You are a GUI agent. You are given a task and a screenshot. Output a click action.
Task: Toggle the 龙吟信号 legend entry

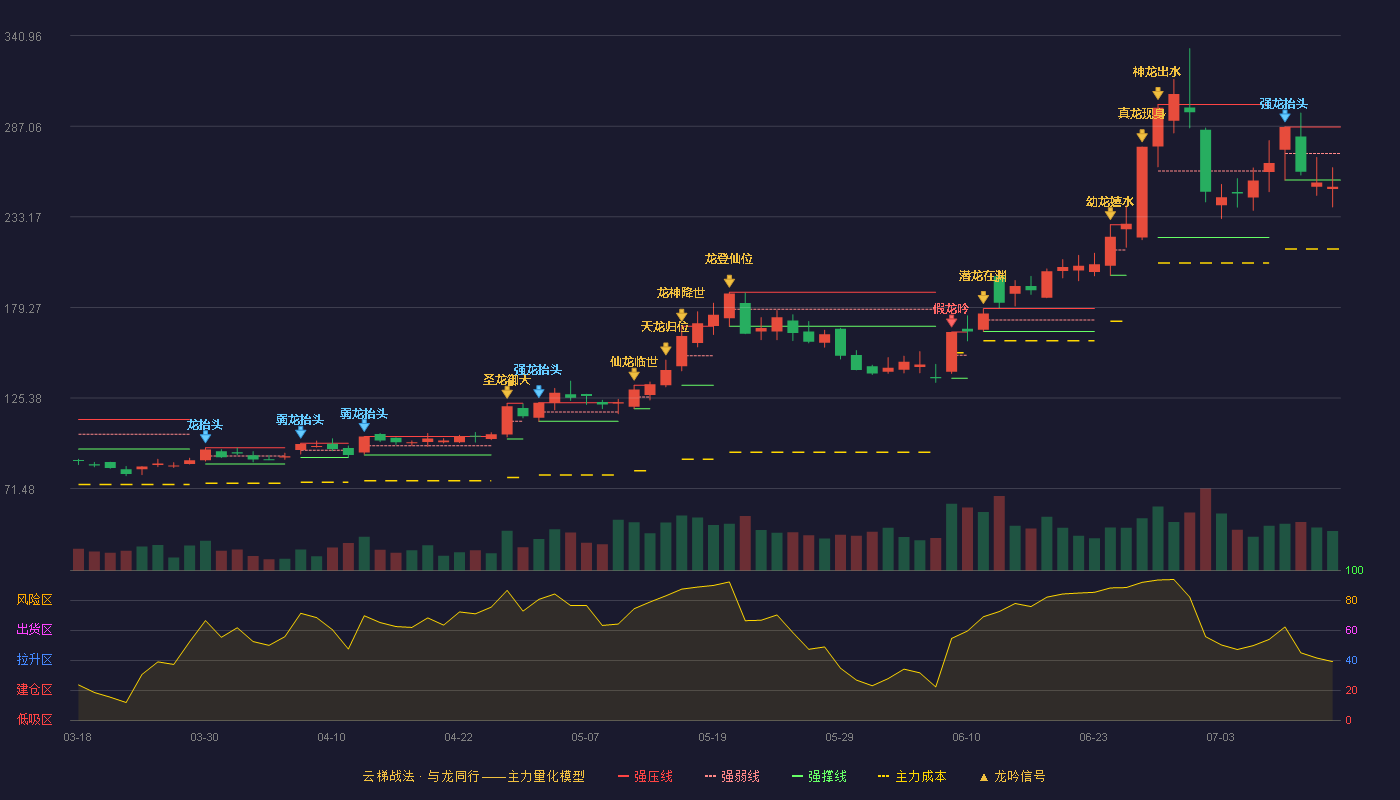(1012, 776)
